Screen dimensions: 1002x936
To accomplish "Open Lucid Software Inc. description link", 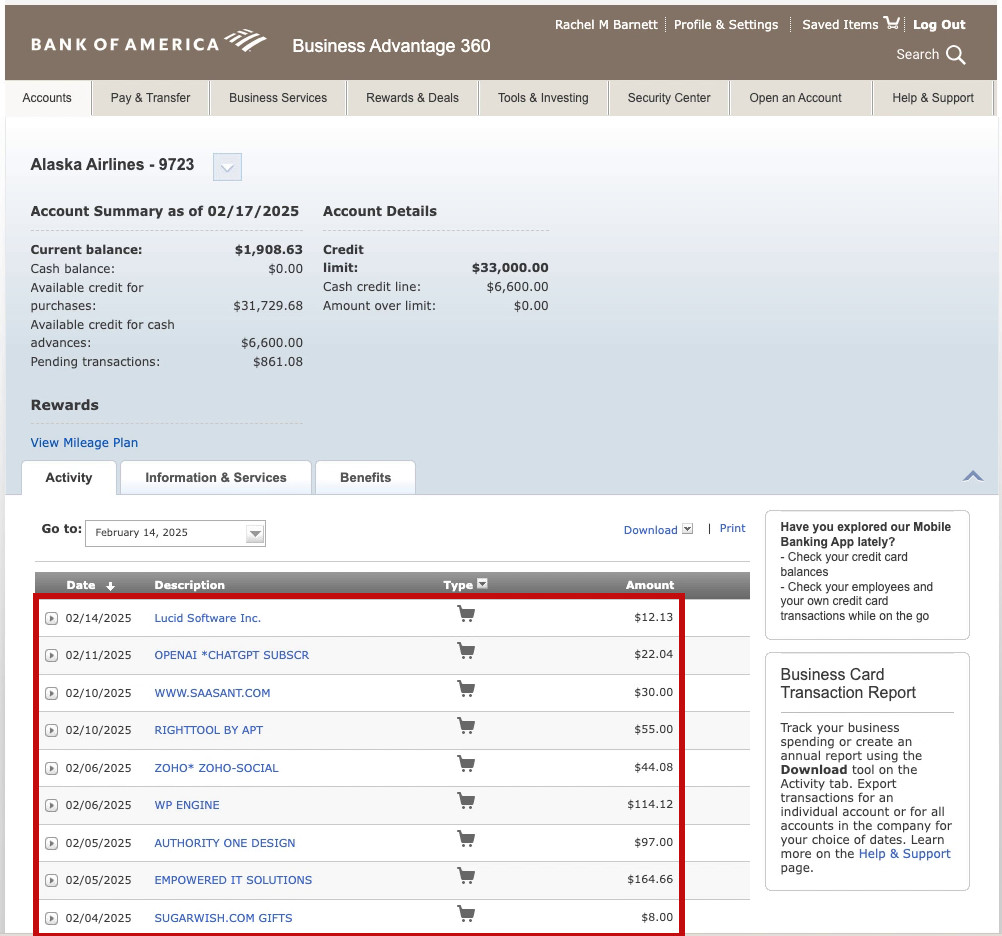I will coord(208,618).
